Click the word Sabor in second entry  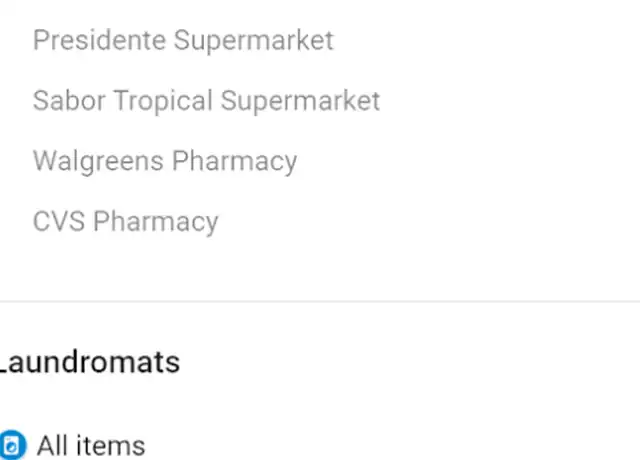(69, 101)
